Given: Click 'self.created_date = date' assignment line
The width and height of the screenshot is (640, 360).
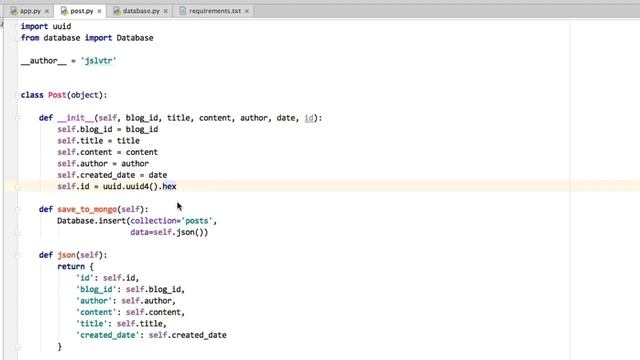Looking at the screenshot, I should tap(112, 175).
